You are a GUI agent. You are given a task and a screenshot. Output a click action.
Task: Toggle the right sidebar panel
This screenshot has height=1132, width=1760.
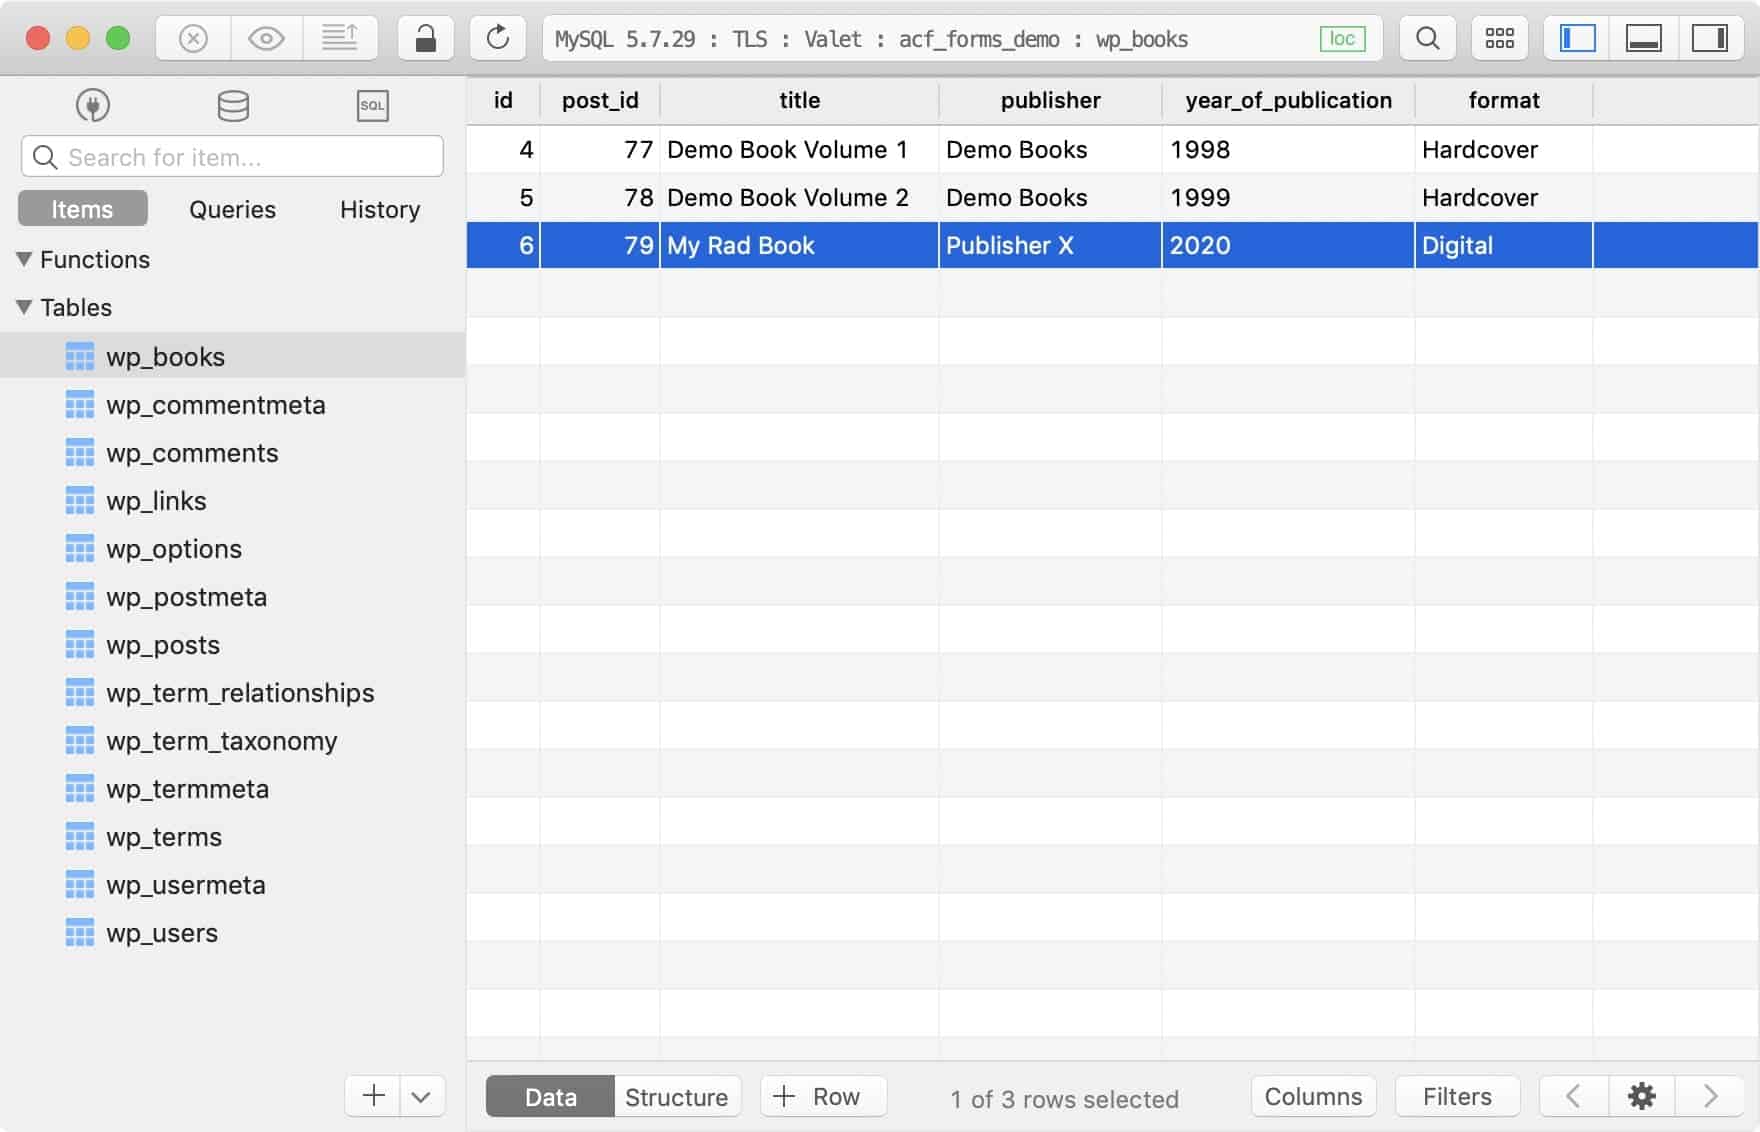(1709, 39)
